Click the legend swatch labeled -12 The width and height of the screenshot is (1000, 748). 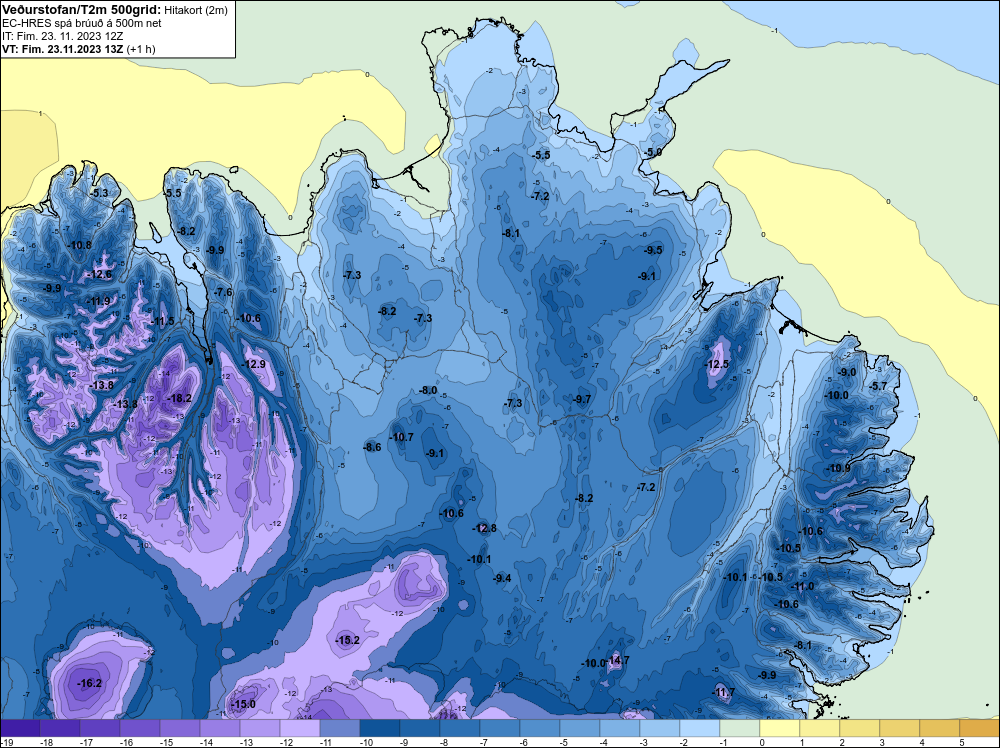(x=300, y=728)
